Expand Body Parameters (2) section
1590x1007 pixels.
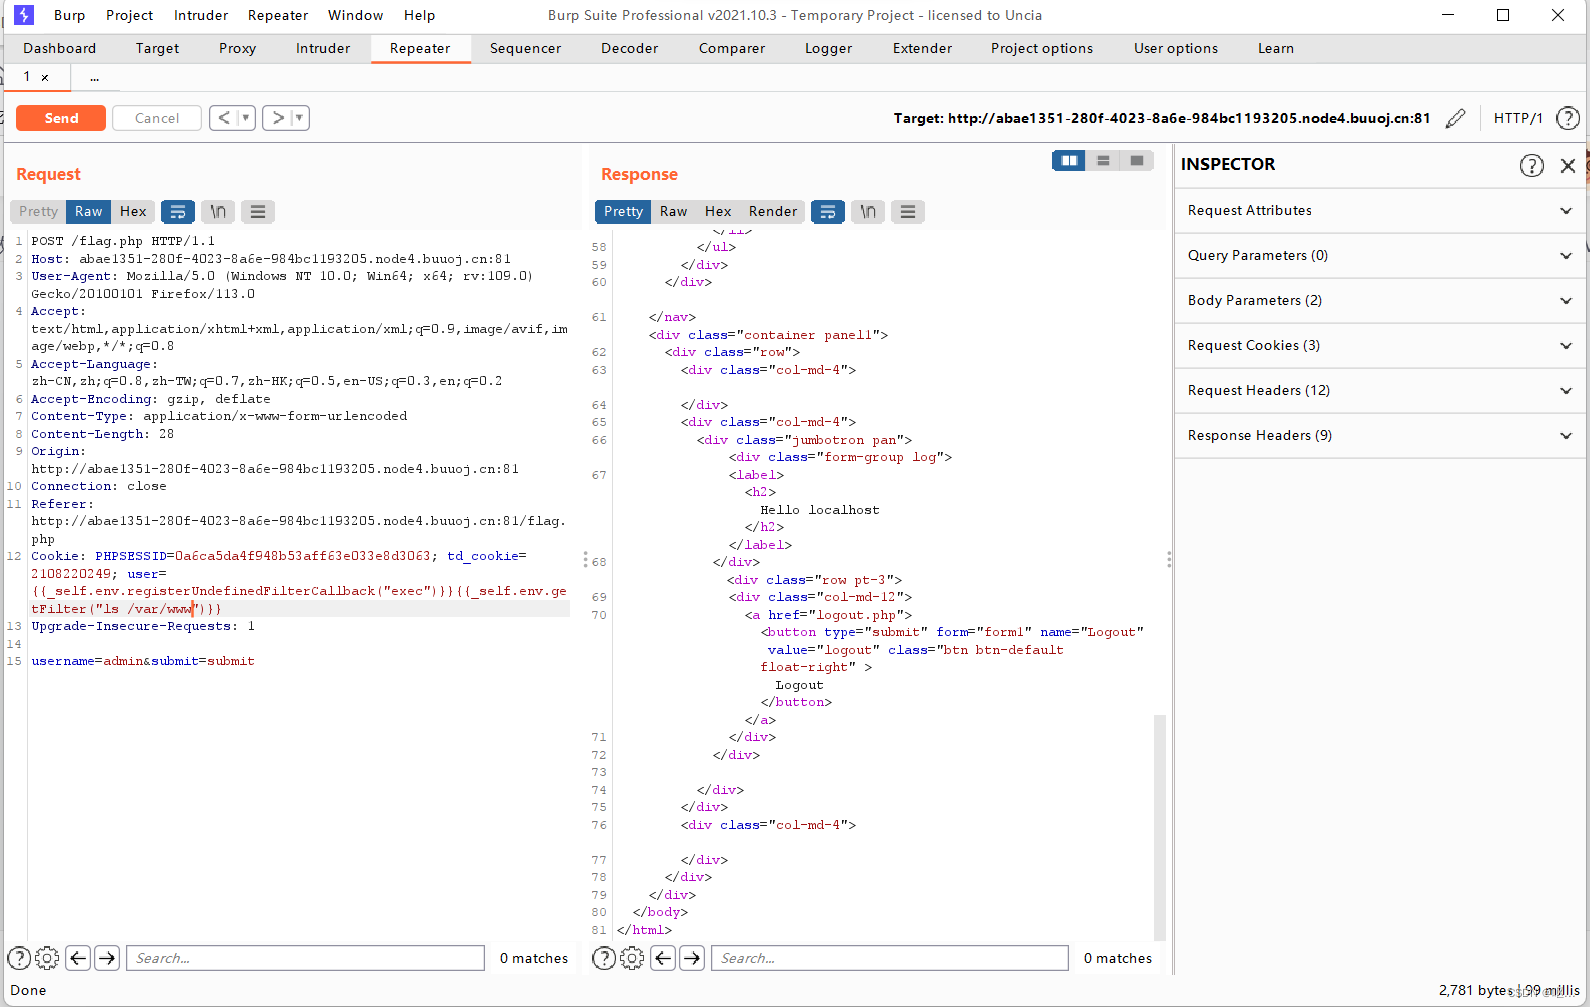pos(1380,300)
